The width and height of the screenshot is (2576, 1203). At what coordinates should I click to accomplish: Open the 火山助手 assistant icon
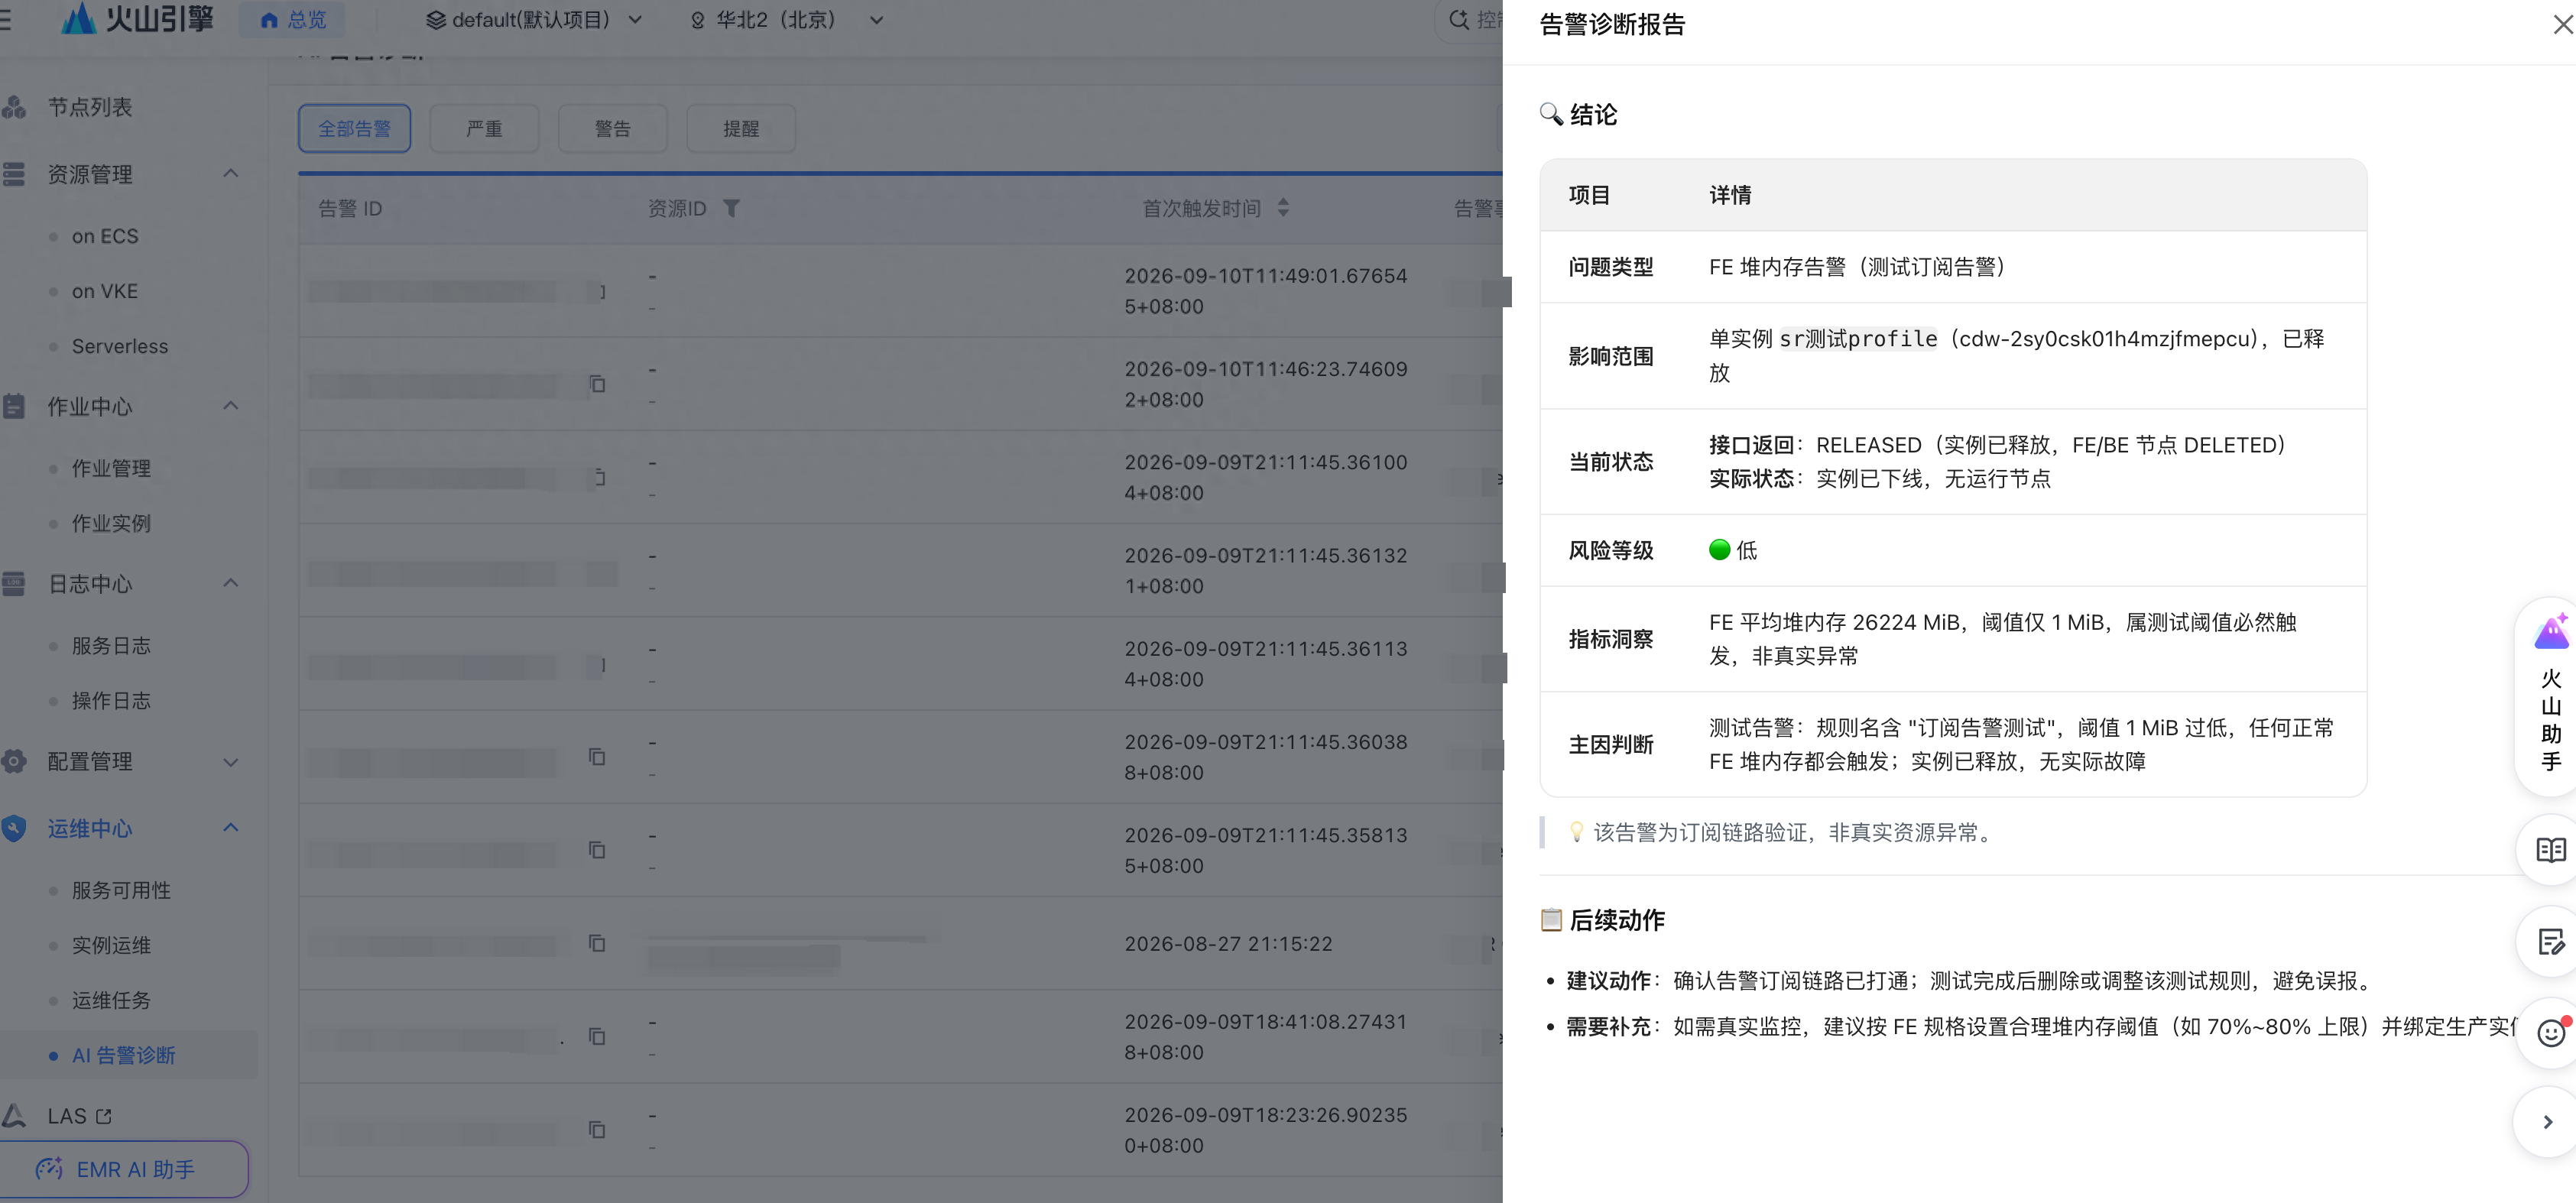click(2551, 697)
